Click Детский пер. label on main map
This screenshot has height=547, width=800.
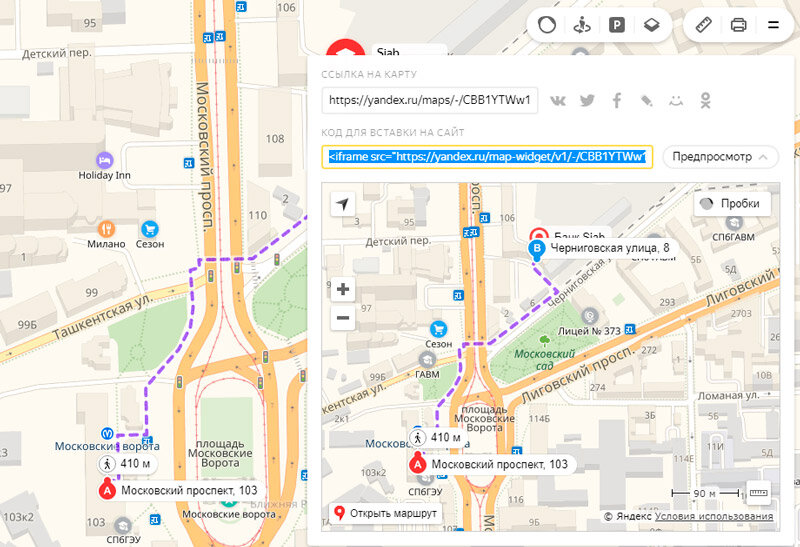[x=57, y=53]
